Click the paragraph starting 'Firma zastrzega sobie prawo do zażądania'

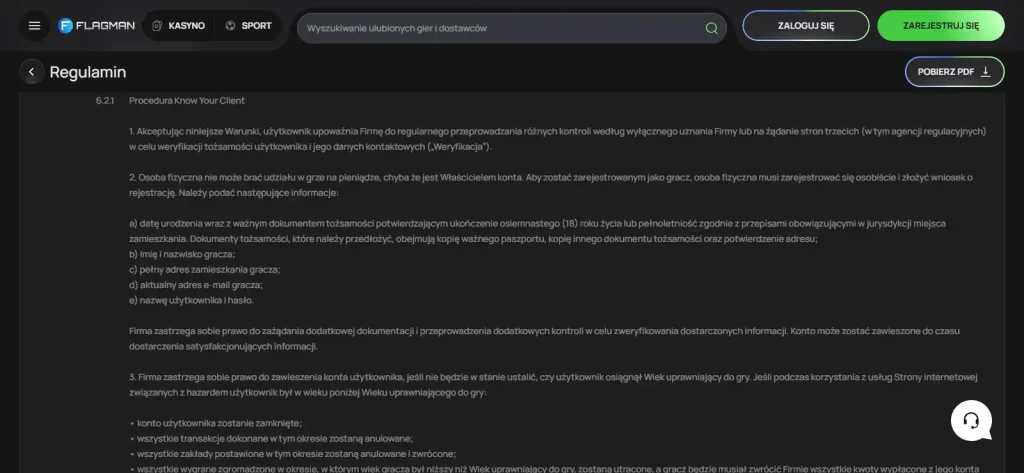[x=545, y=338]
